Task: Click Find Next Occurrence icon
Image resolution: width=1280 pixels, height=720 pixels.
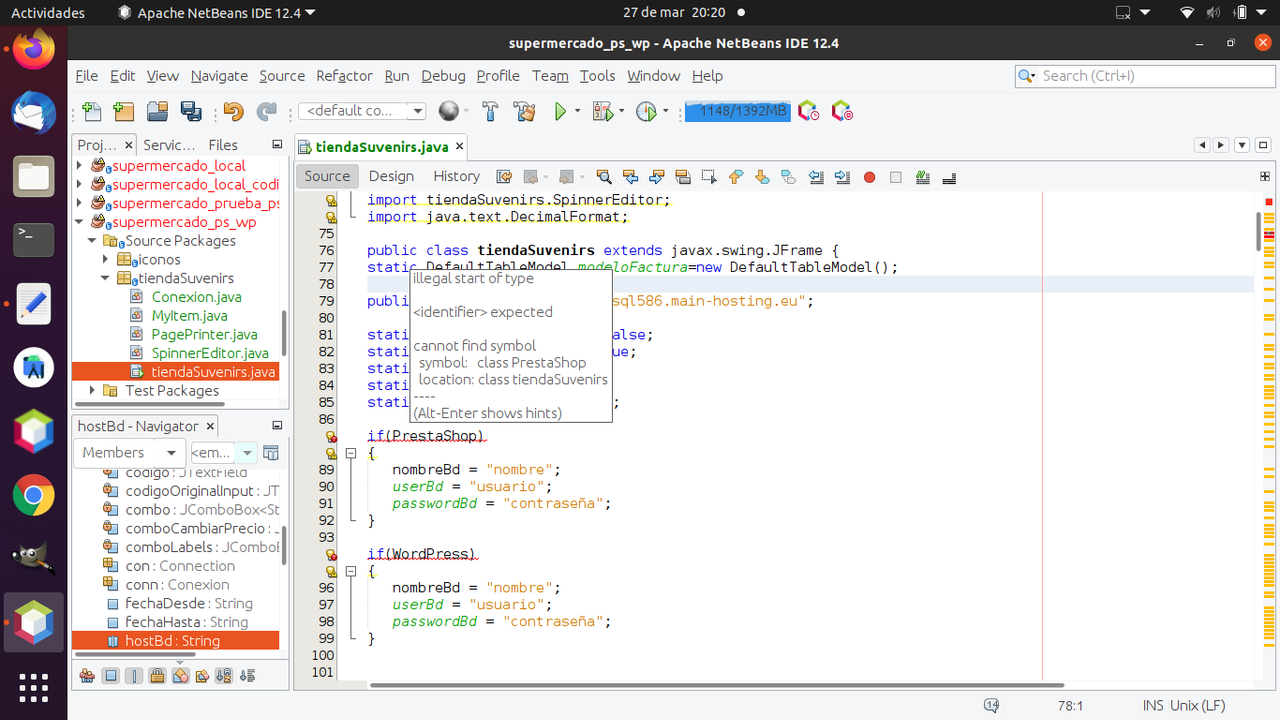Action: click(x=657, y=177)
